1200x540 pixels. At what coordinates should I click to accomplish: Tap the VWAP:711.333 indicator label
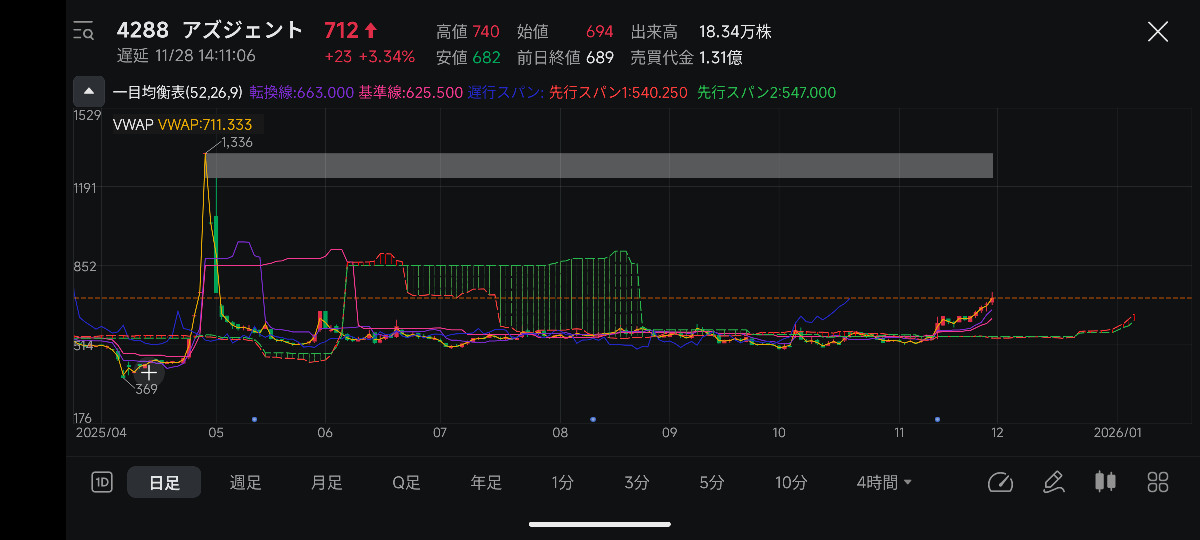pyautogui.click(x=204, y=124)
